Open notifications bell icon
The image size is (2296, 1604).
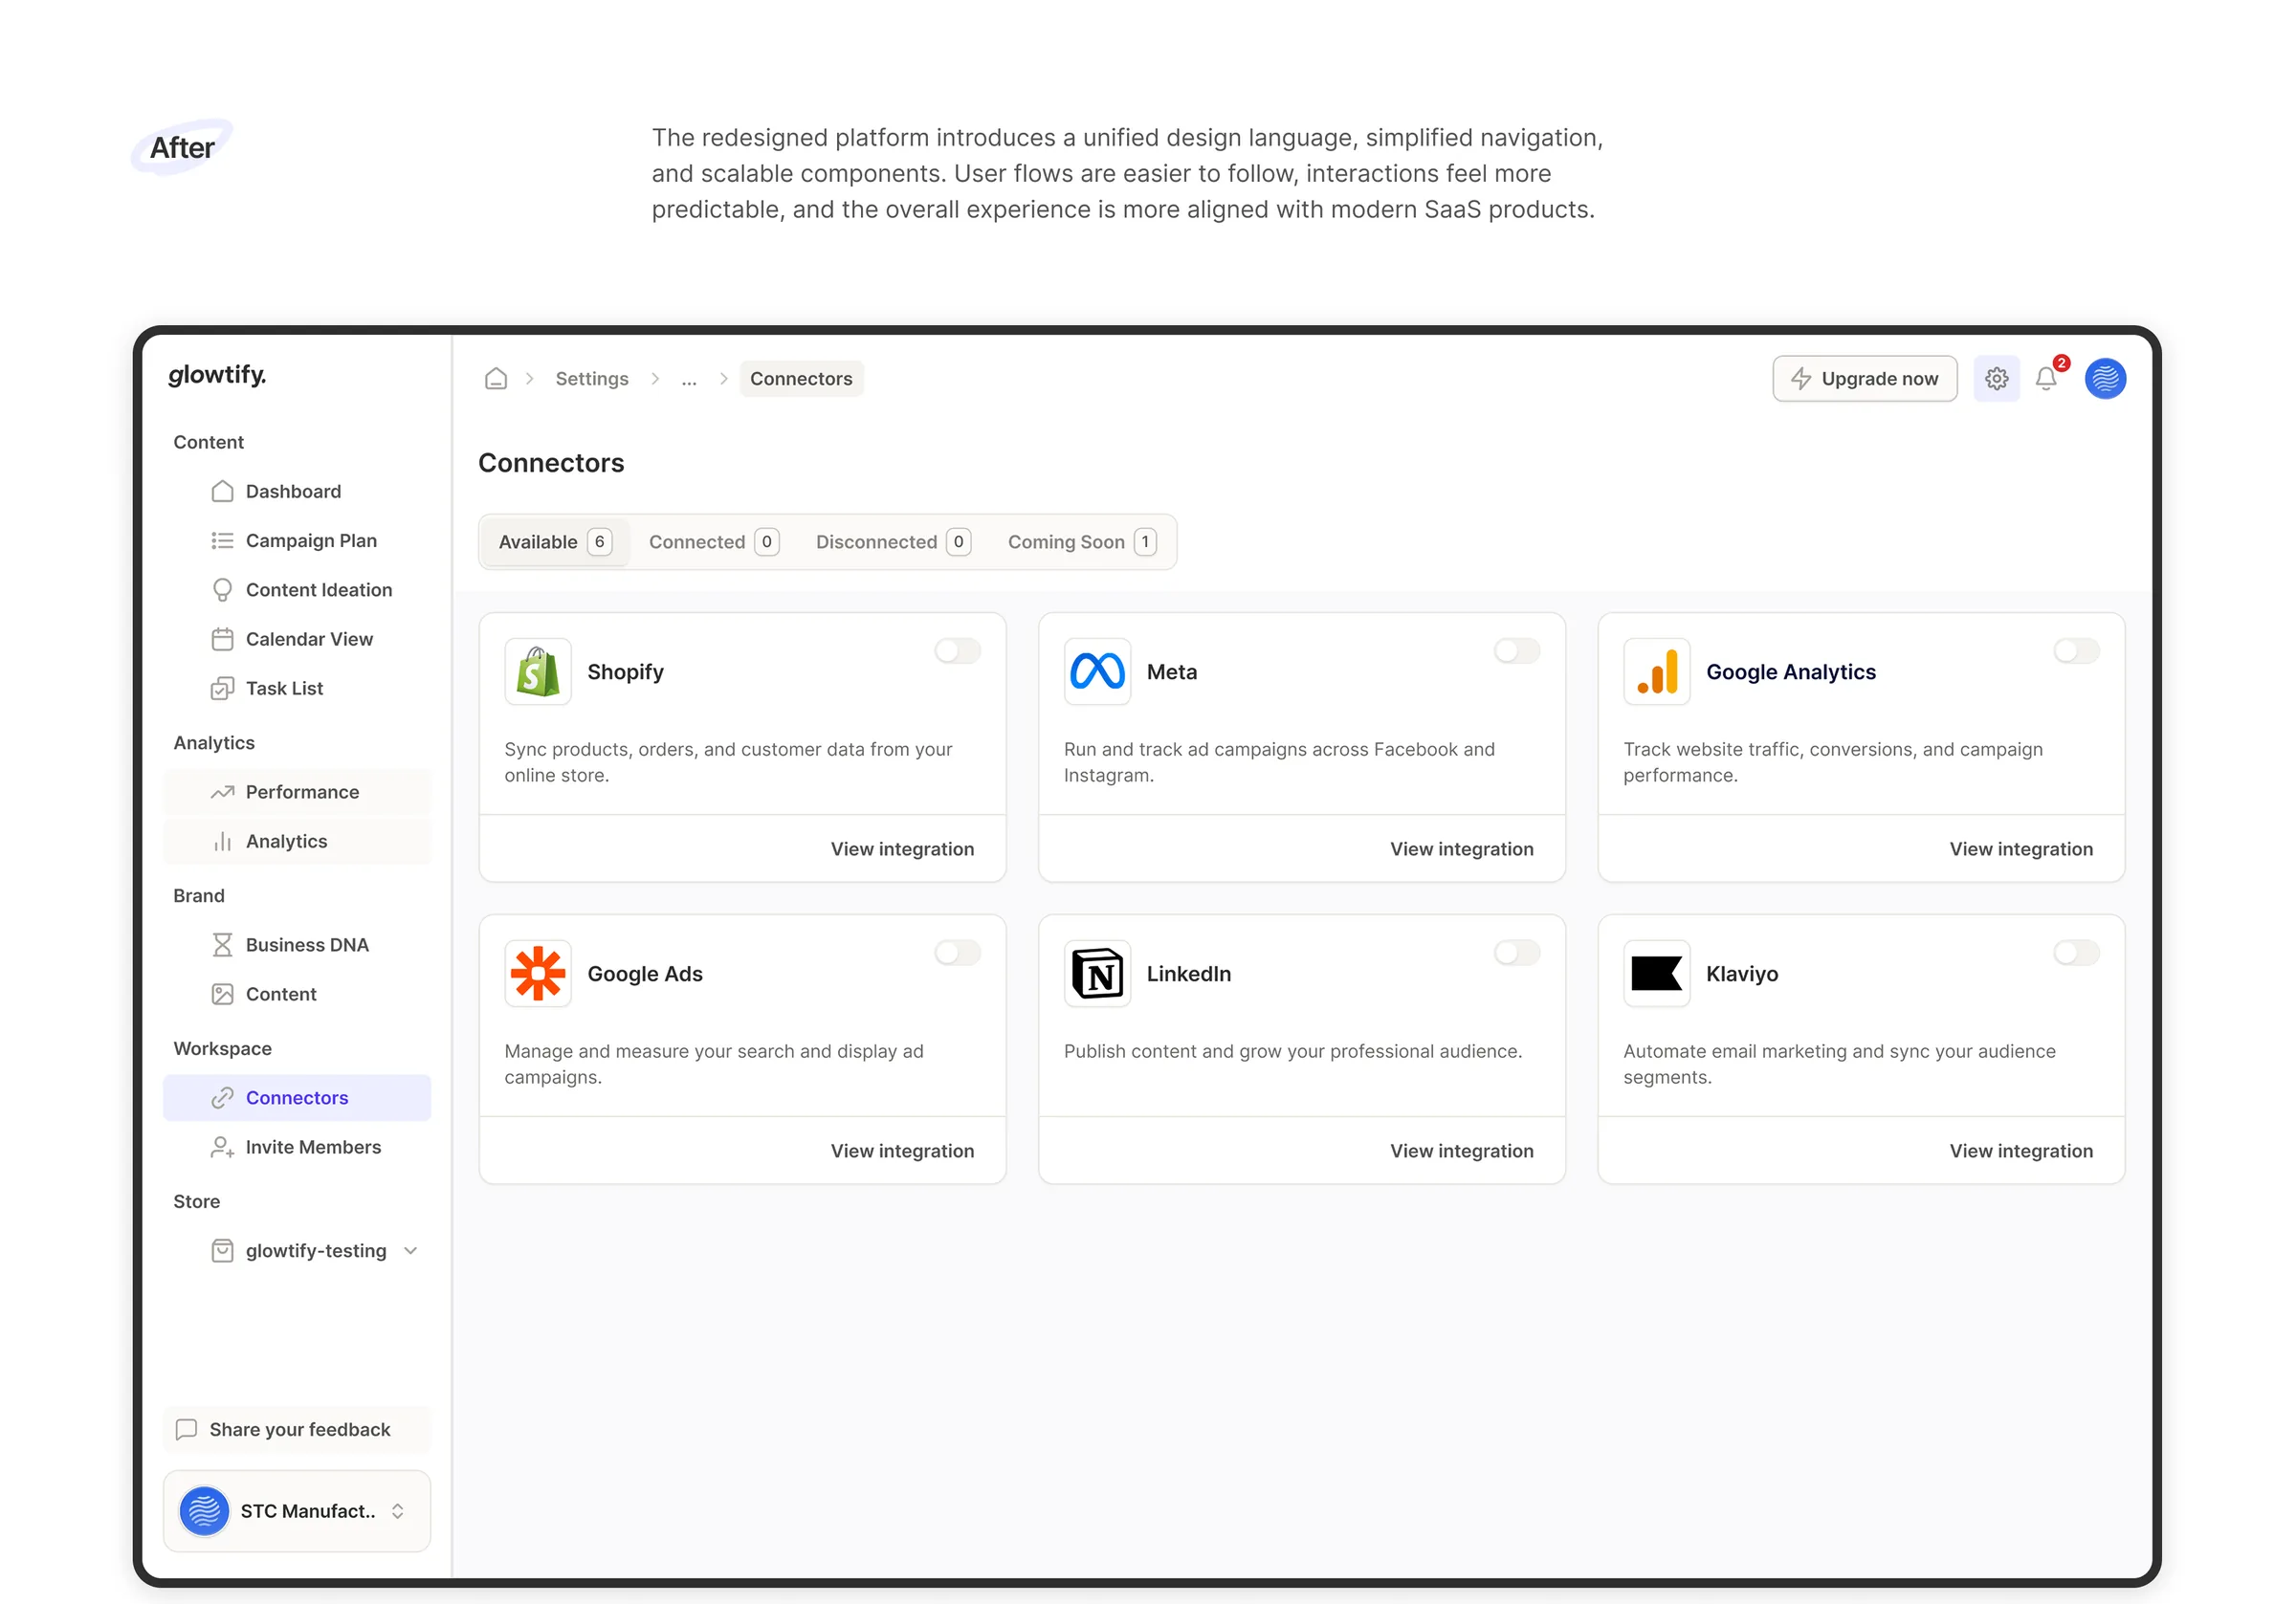click(x=2046, y=379)
